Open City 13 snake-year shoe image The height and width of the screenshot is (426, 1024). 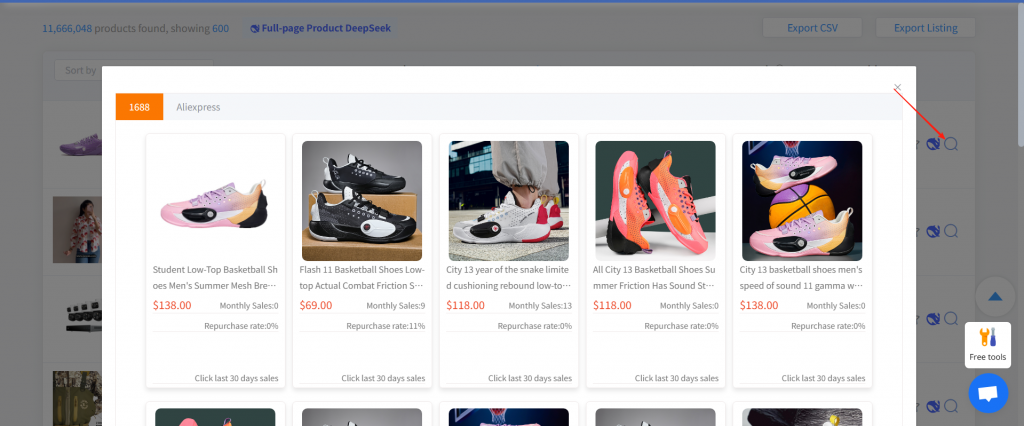point(509,201)
